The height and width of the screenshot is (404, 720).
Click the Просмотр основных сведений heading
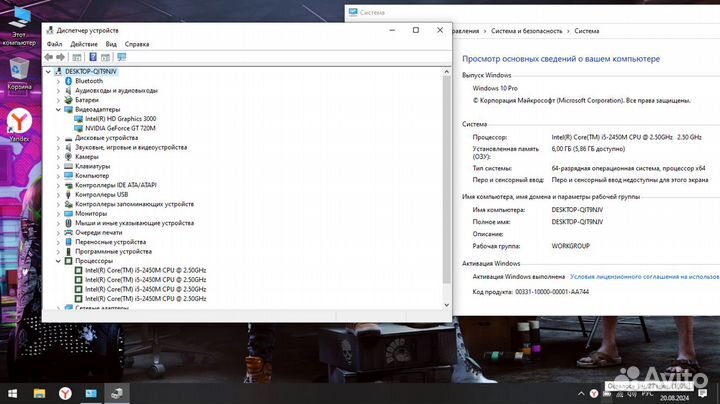[x=561, y=59]
